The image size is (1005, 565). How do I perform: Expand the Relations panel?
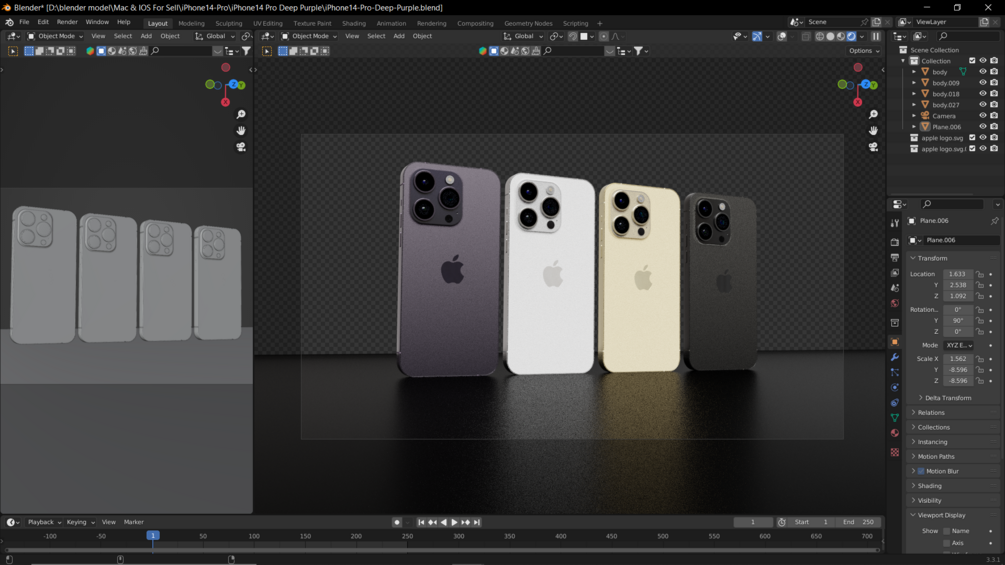pyautogui.click(x=952, y=413)
